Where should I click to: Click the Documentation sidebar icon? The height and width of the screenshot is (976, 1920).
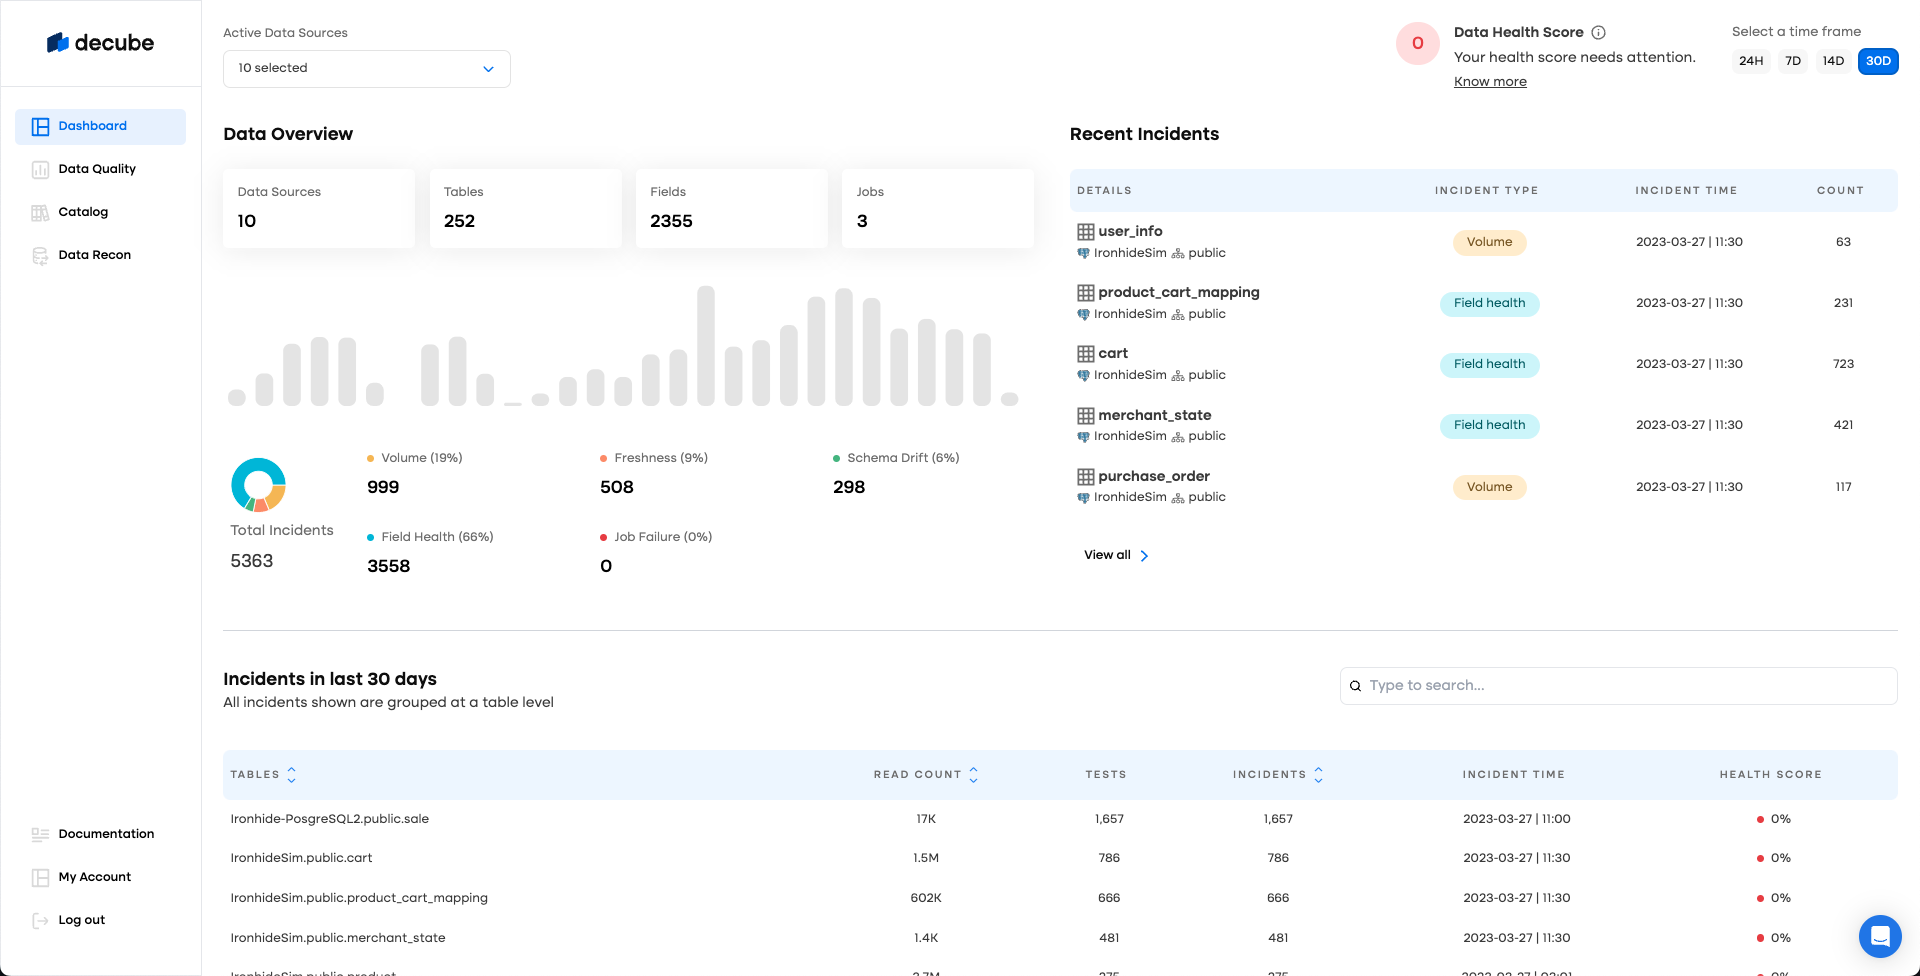tap(40, 835)
